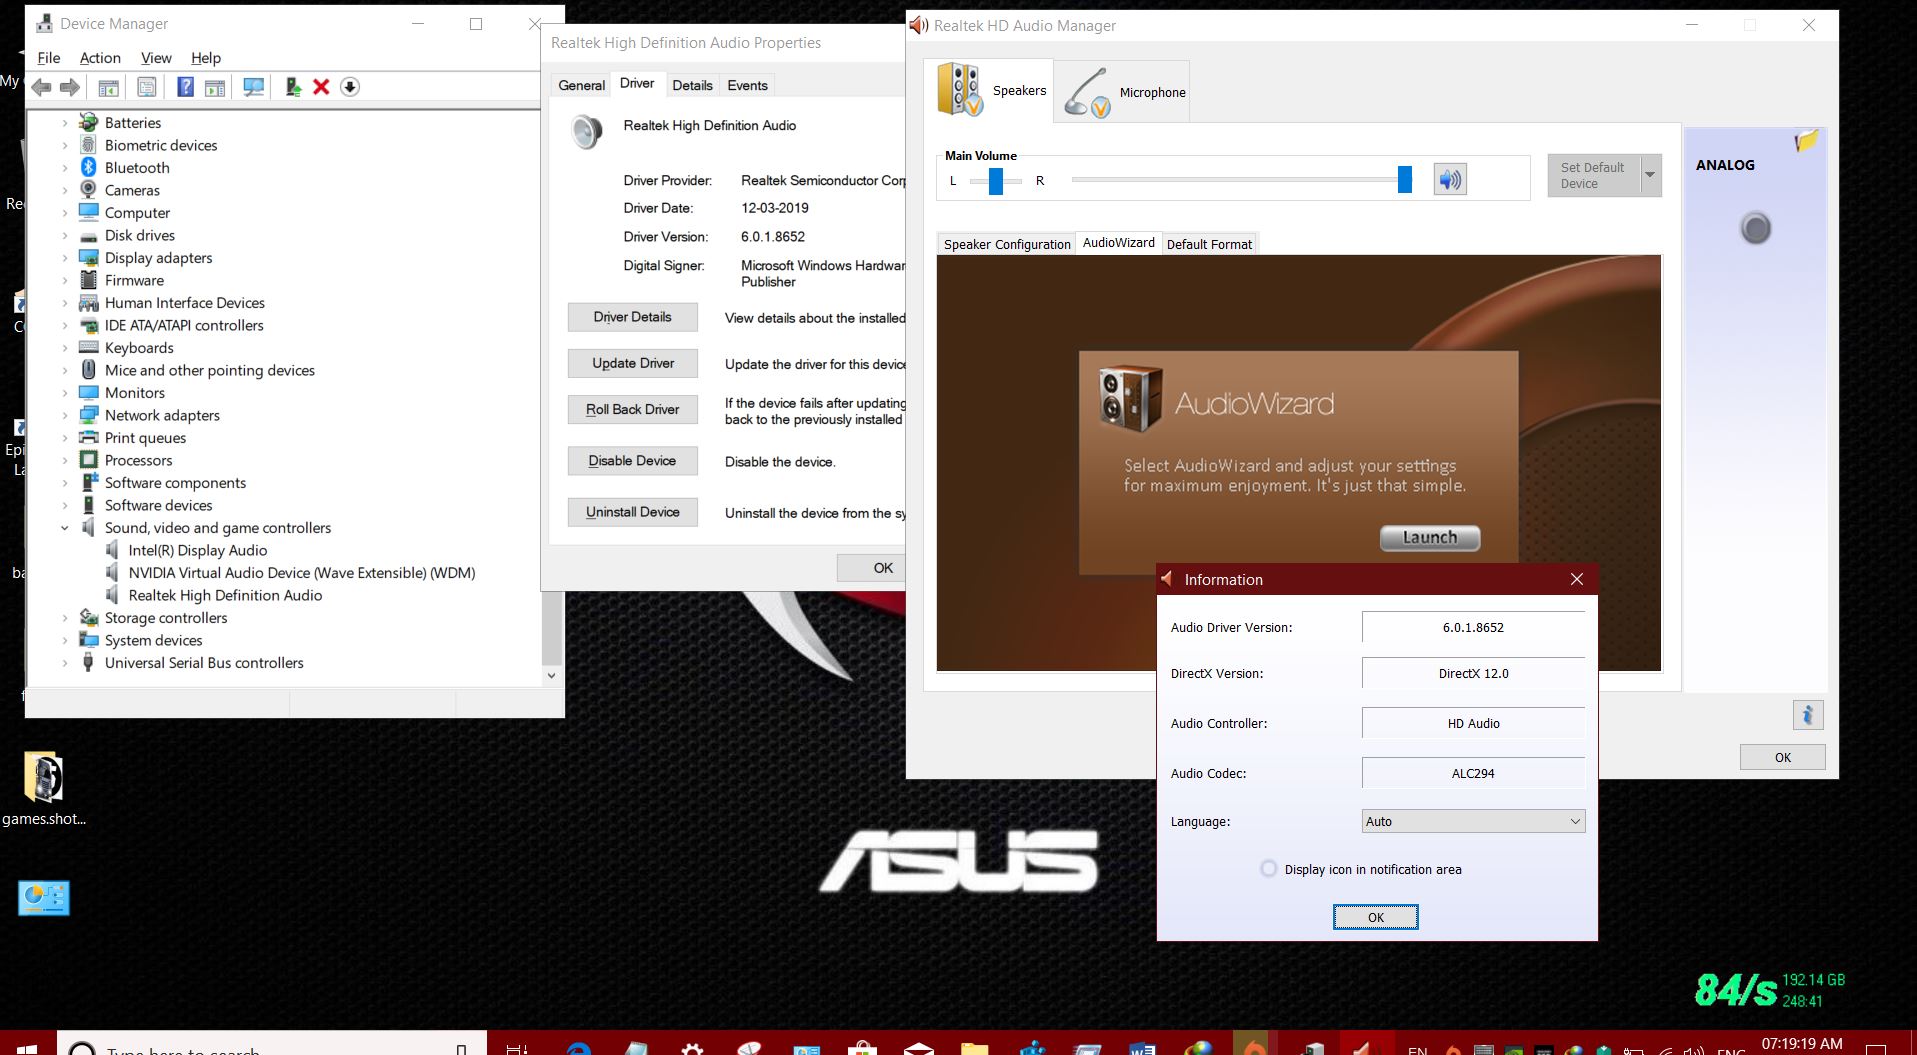Click the red X uninstall device icon

coord(321,87)
